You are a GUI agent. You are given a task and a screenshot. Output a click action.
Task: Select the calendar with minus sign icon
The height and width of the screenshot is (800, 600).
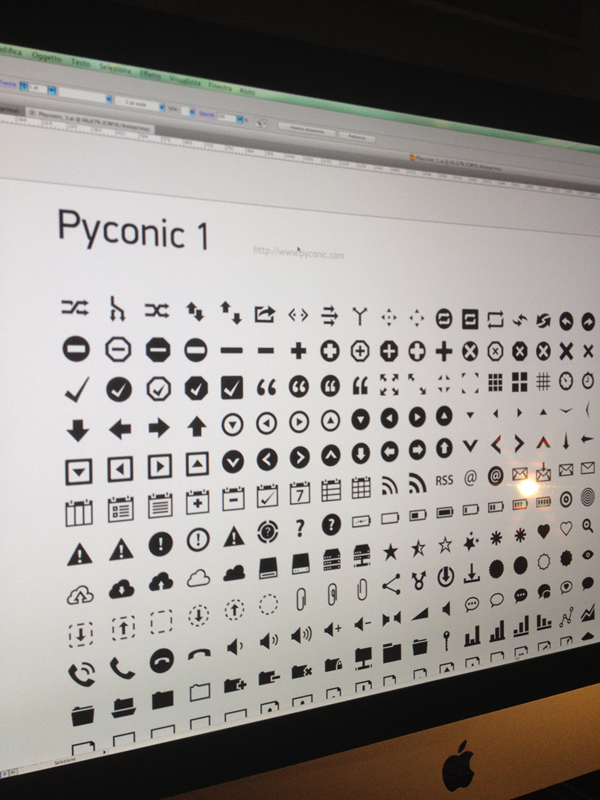(x=233, y=498)
